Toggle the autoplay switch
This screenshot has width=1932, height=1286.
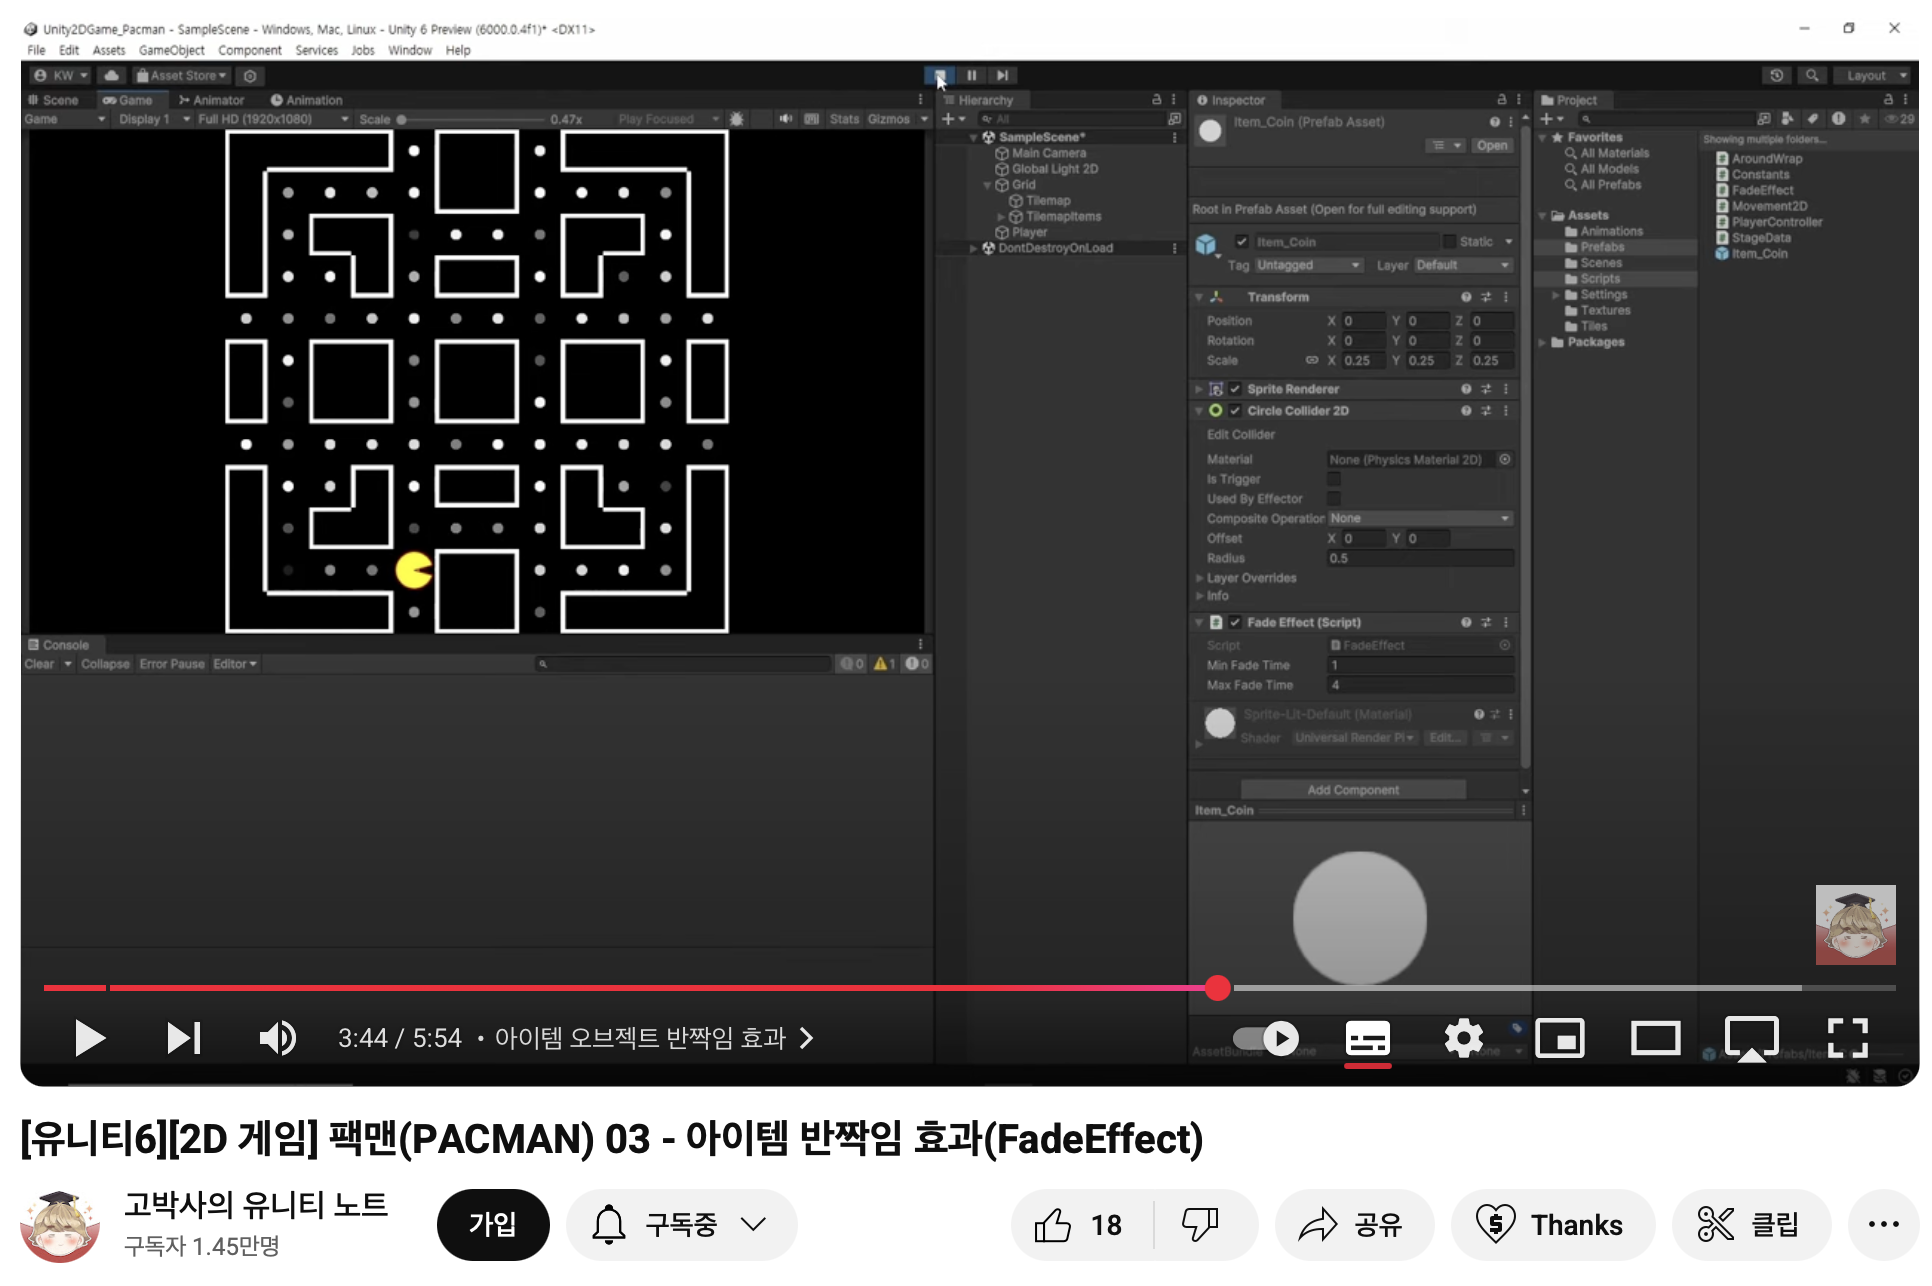1267,1038
